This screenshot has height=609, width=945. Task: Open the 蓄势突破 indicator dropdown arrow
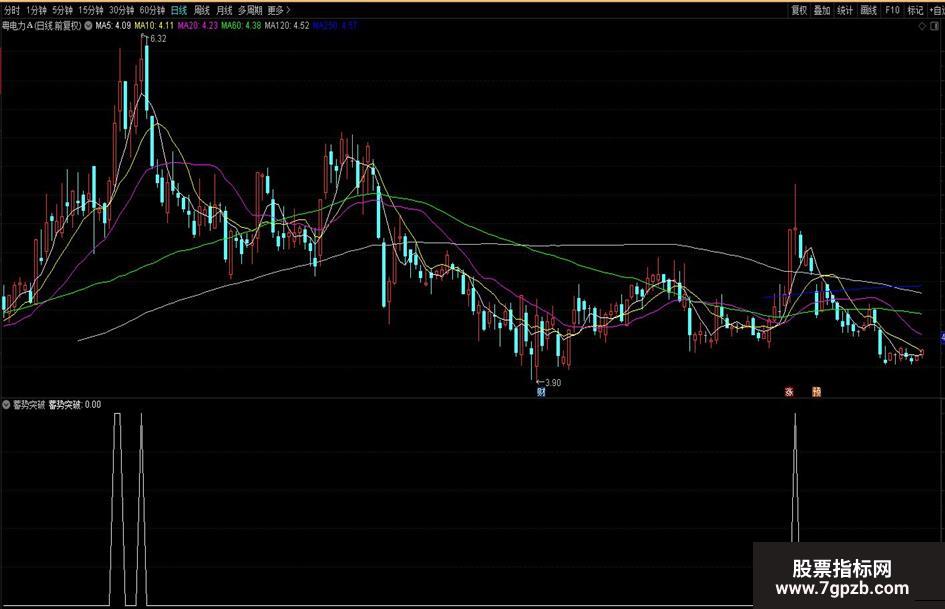coord(7,405)
